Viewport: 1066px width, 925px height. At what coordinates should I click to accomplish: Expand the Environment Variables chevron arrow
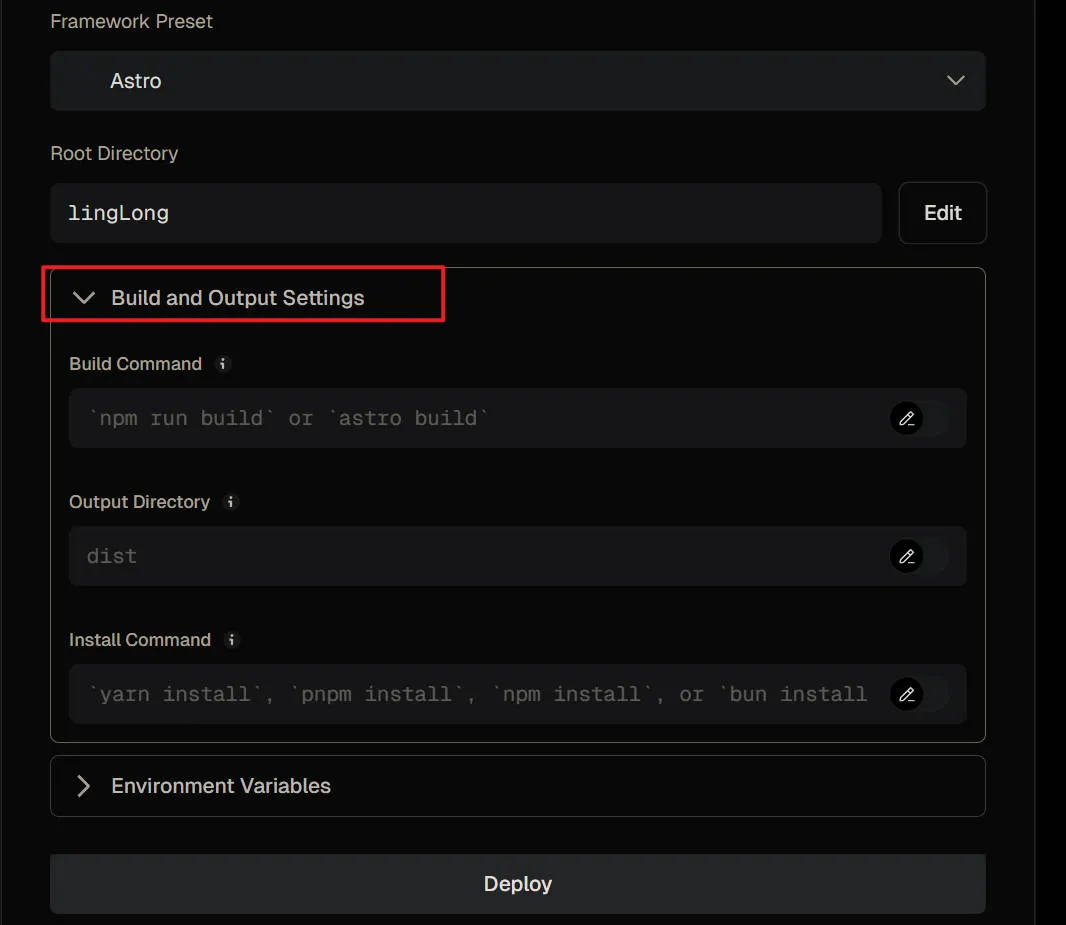(84, 786)
